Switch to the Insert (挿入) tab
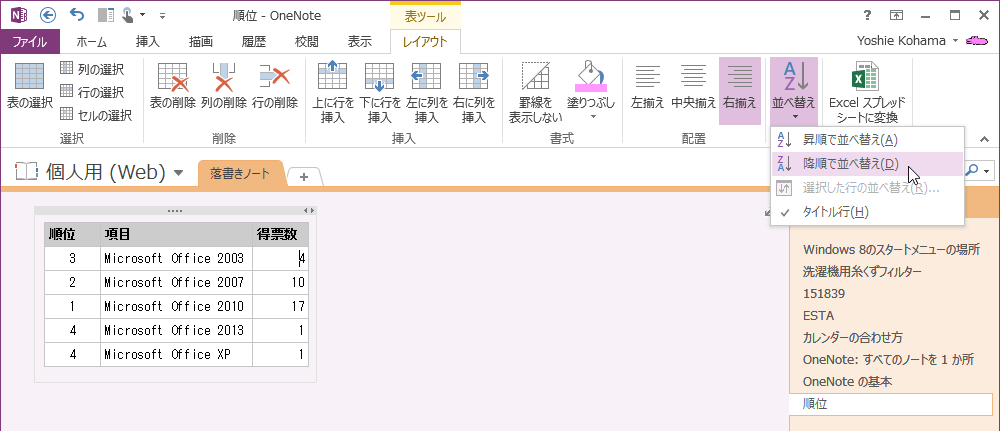Screen dimensions: 1000x431 tap(148, 42)
